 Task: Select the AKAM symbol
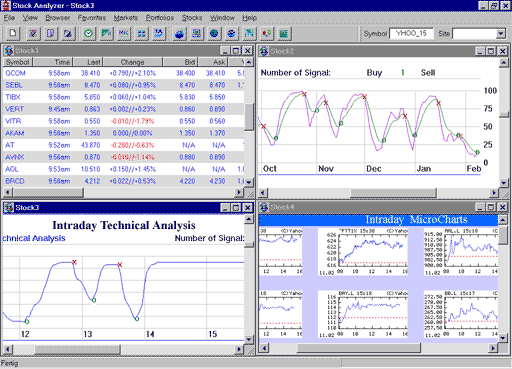tap(15, 133)
